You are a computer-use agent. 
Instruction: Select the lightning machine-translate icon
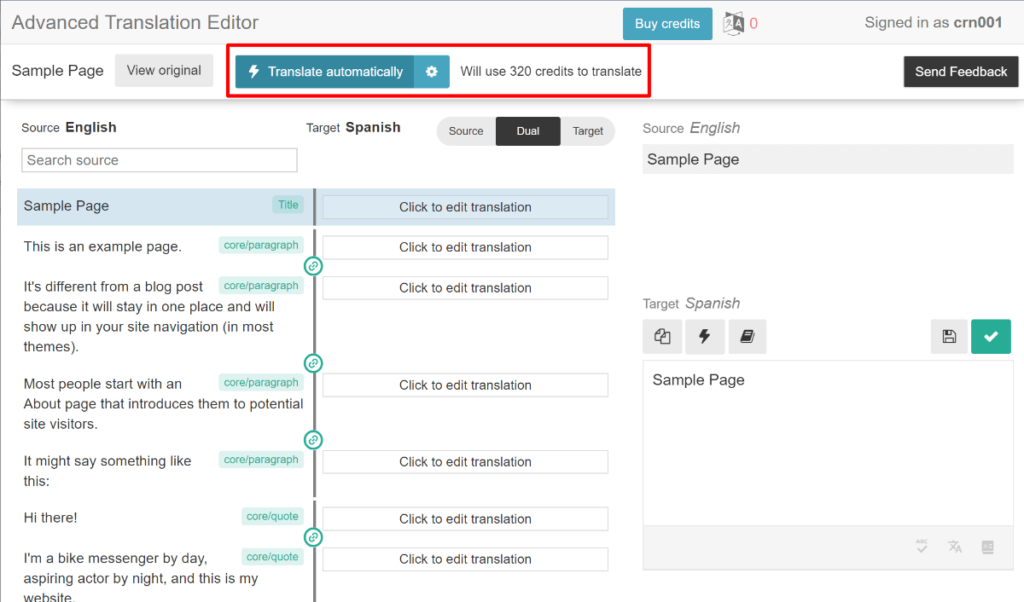coord(705,336)
